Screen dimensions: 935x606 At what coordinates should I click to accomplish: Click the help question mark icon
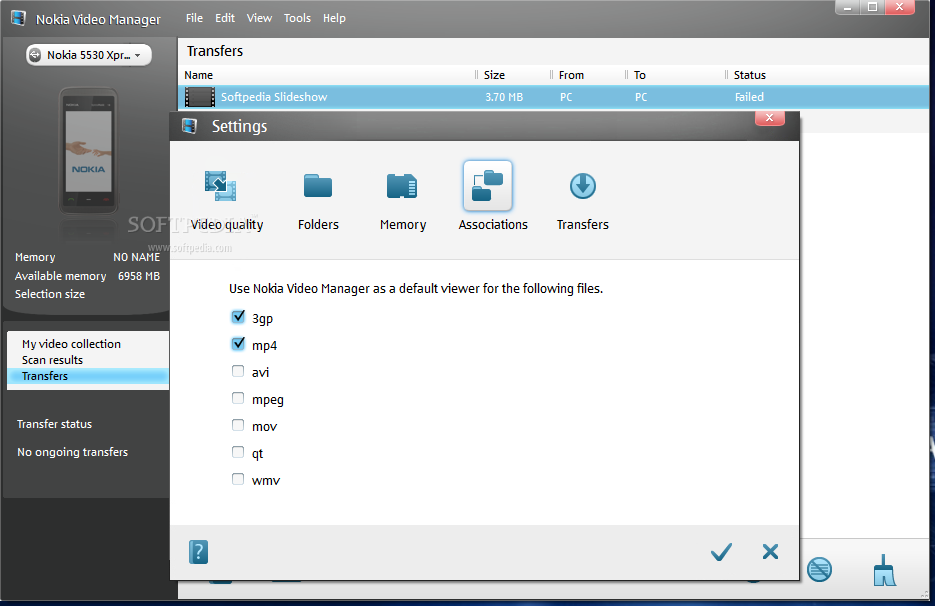tap(199, 552)
